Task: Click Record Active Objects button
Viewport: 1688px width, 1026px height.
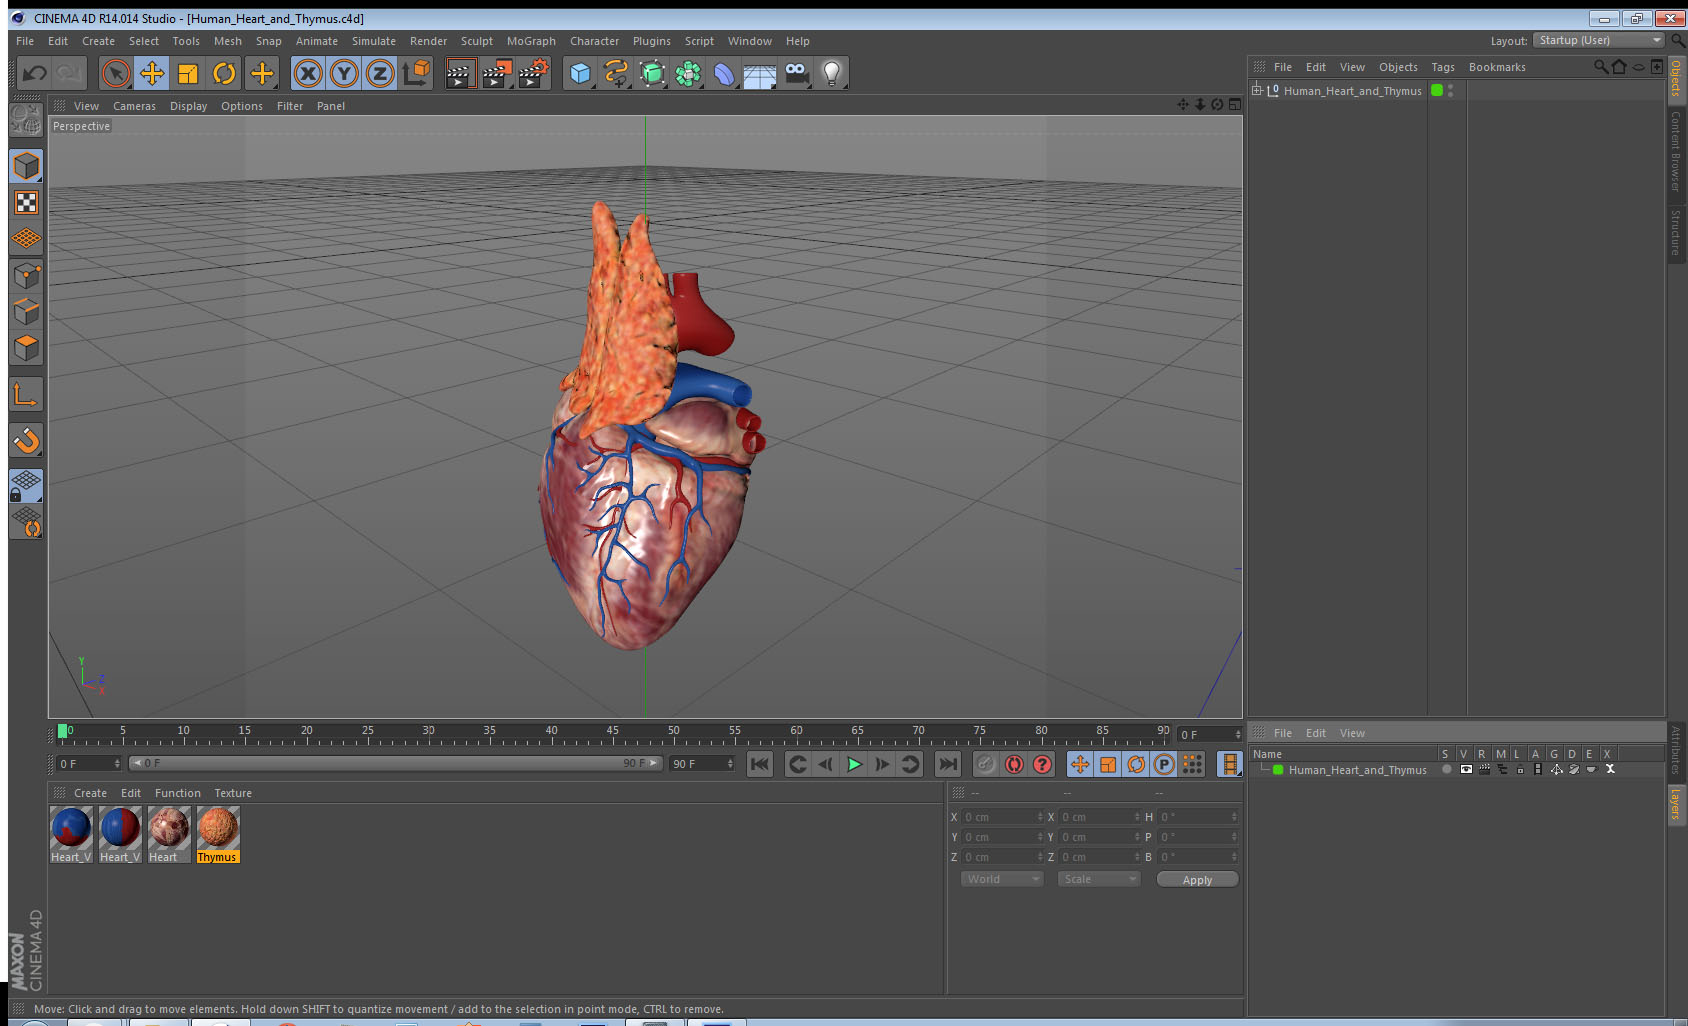Action: click(x=986, y=764)
